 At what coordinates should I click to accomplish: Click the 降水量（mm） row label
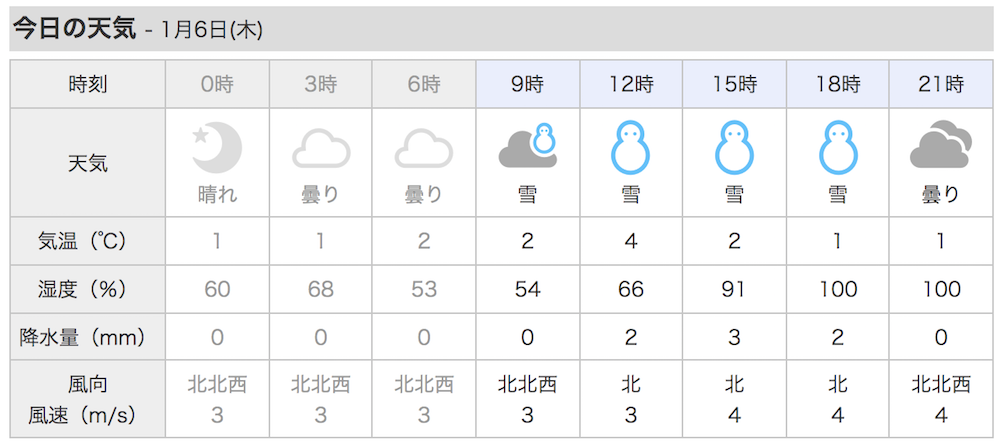pos(88,337)
